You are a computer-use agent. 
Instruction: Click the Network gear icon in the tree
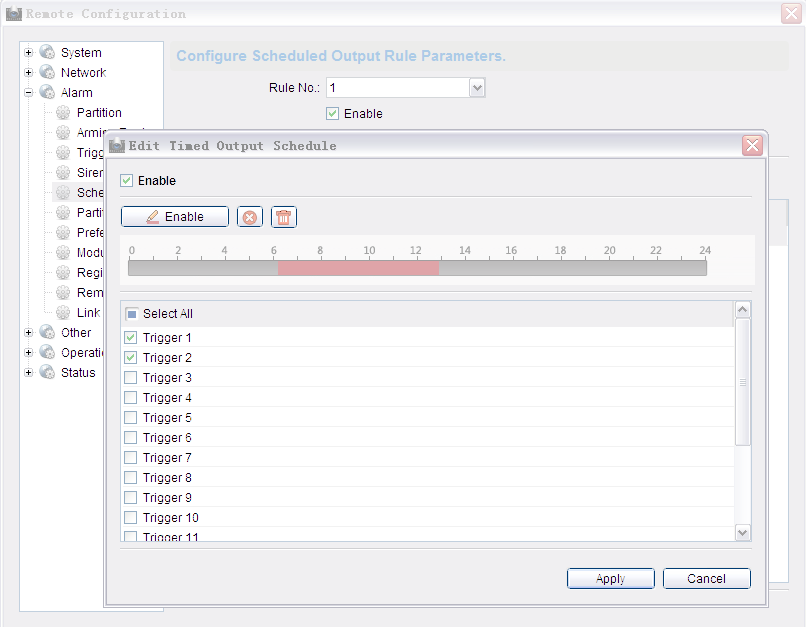click(47, 72)
